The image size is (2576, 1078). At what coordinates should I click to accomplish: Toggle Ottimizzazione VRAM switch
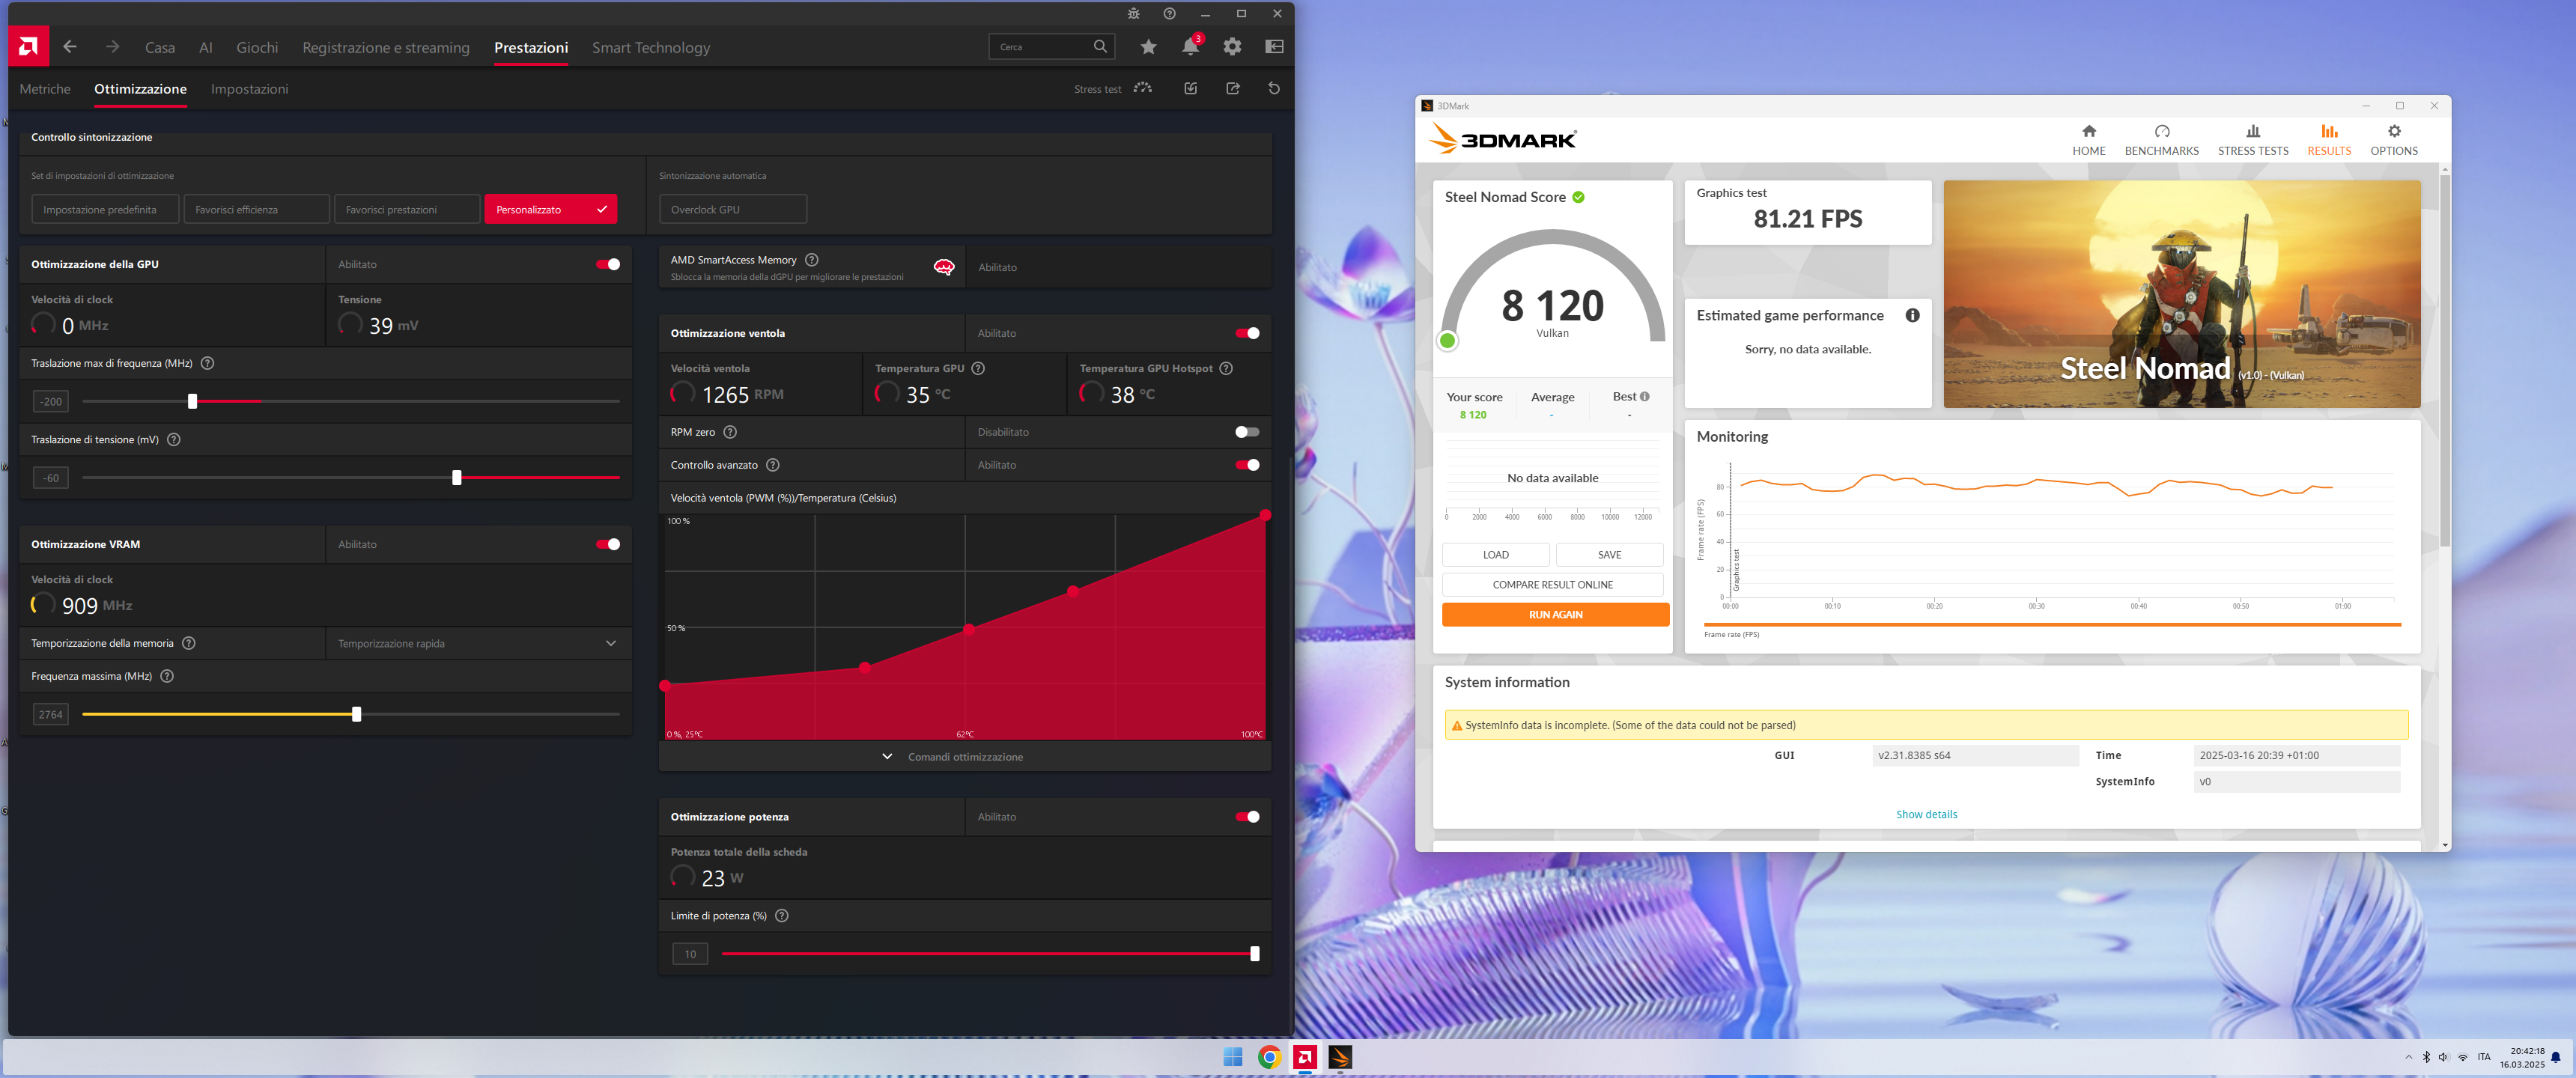608,544
